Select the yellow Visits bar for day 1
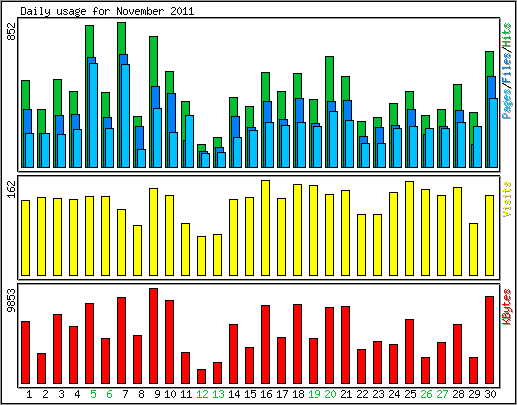Screen dimensions: 517x405 pos(26,238)
